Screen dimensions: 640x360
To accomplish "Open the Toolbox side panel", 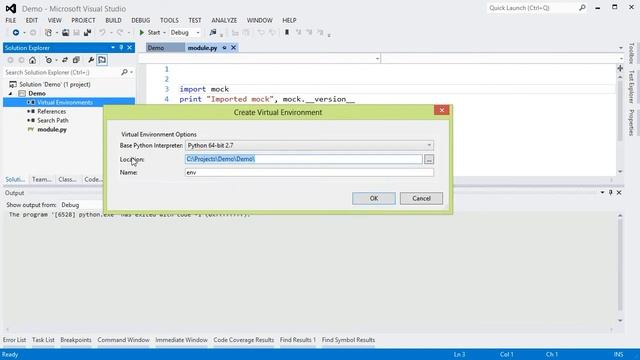I will tap(631, 53).
